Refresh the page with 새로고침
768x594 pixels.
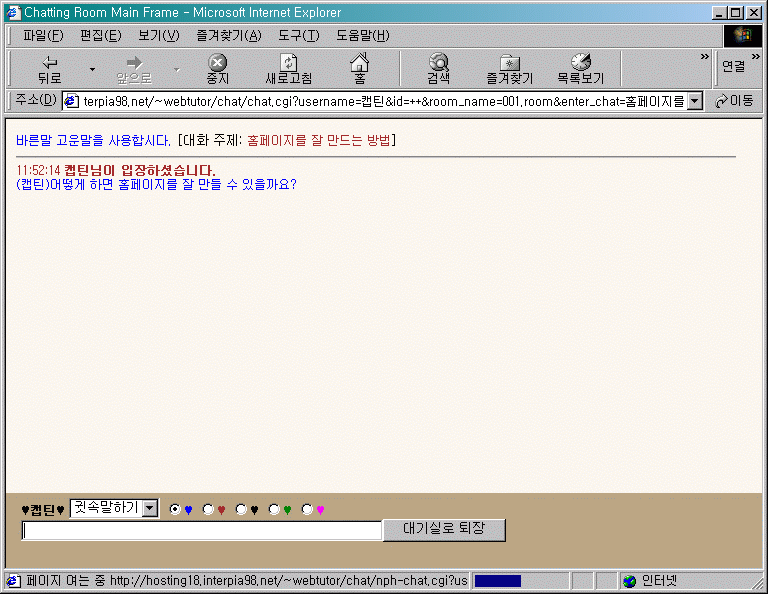288,69
